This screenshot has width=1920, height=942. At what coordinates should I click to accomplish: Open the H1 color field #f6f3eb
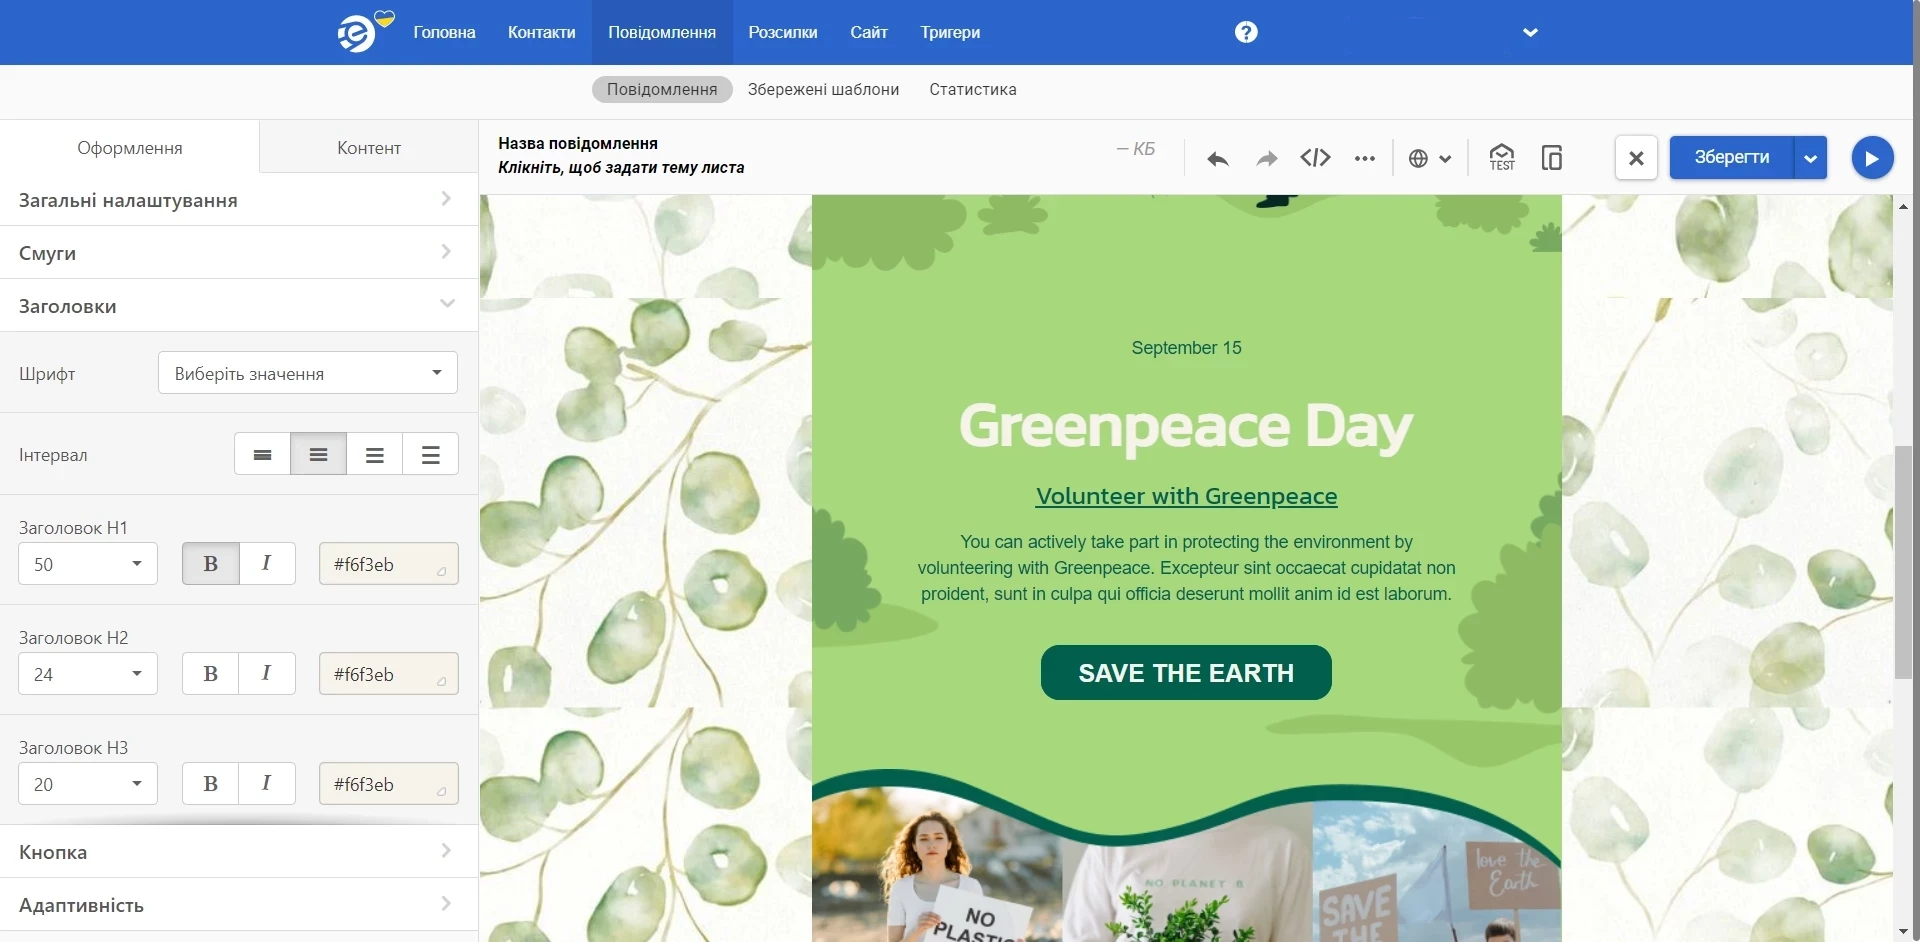point(389,564)
